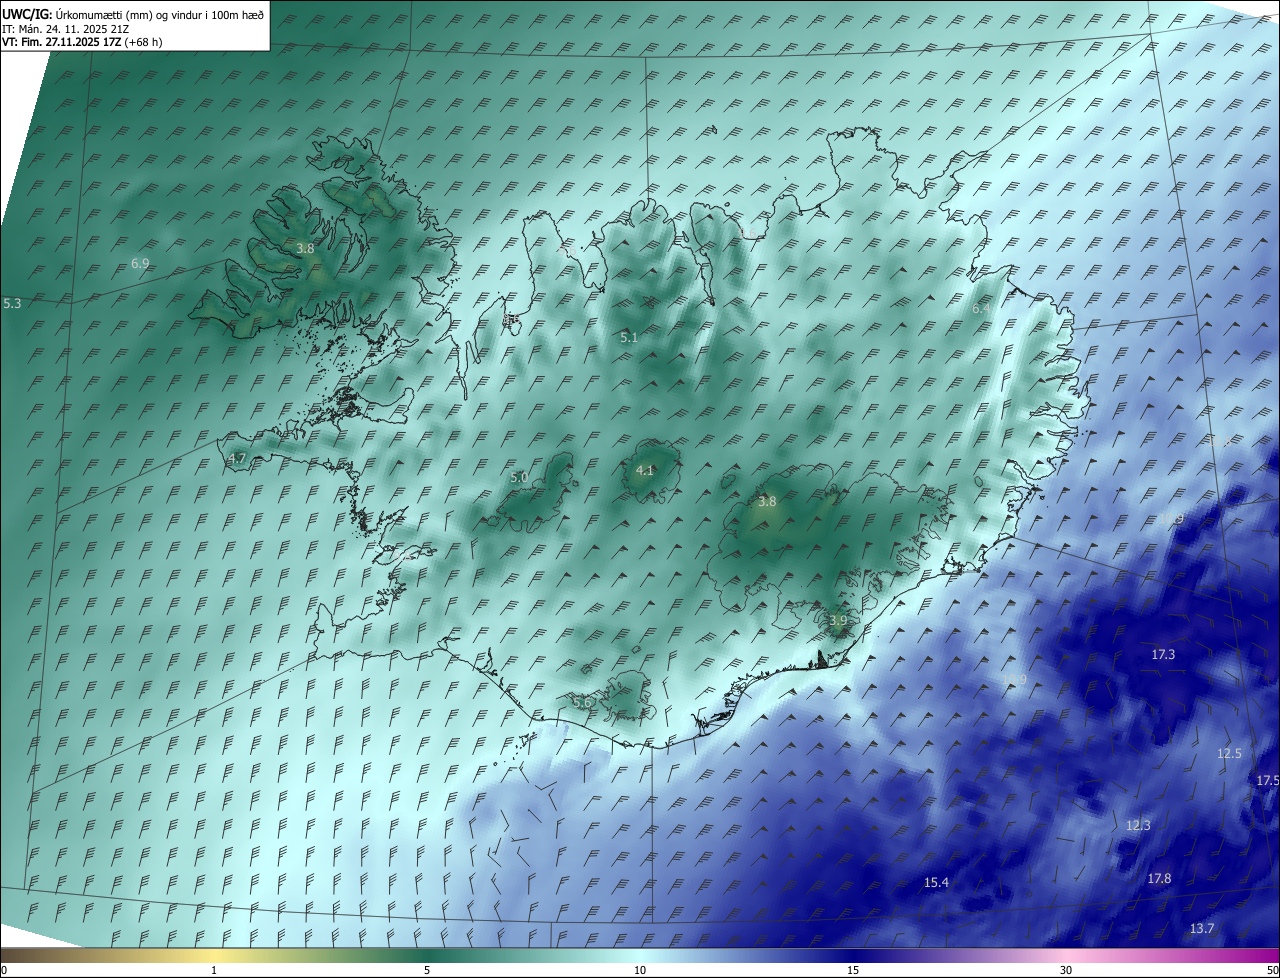Click the 5.6 value label on the map
This screenshot has height=978, width=1280.
(582, 703)
